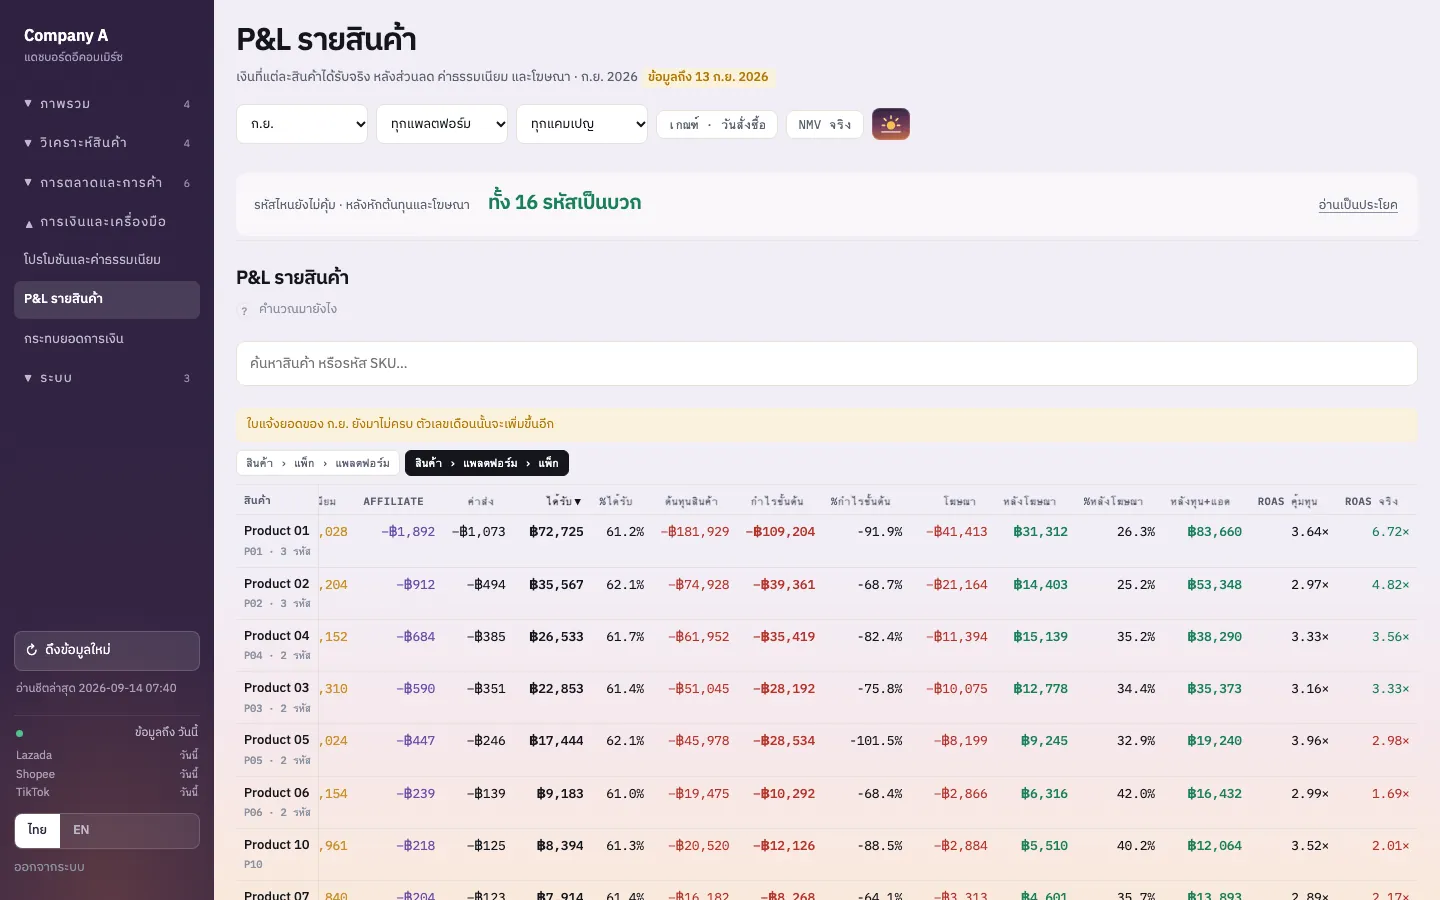Sort by the โฆษณา column header

click(x=959, y=501)
